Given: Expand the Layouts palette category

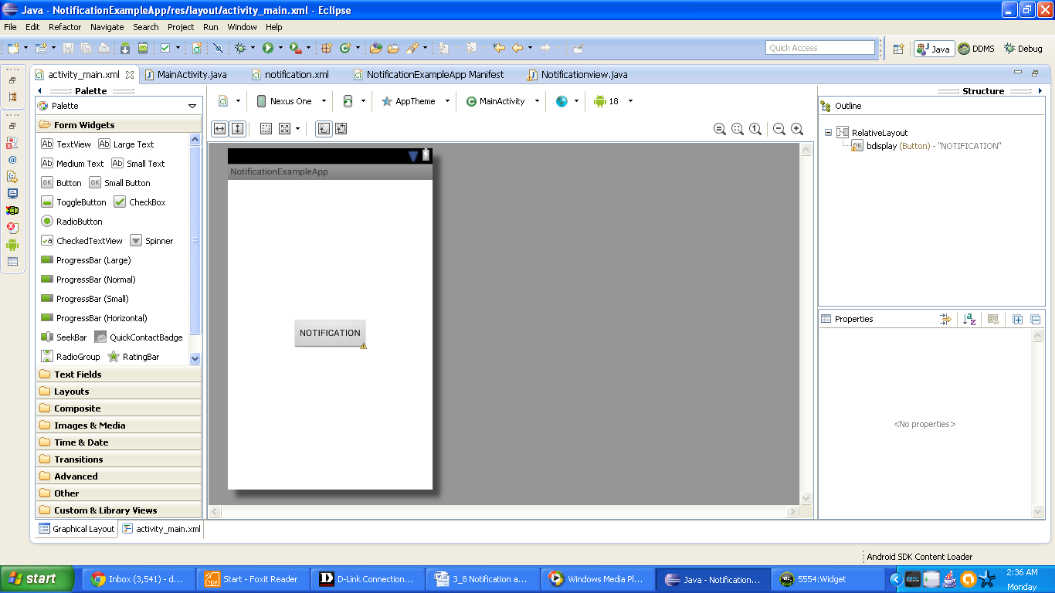Looking at the screenshot, I should [x=118, y=391].
